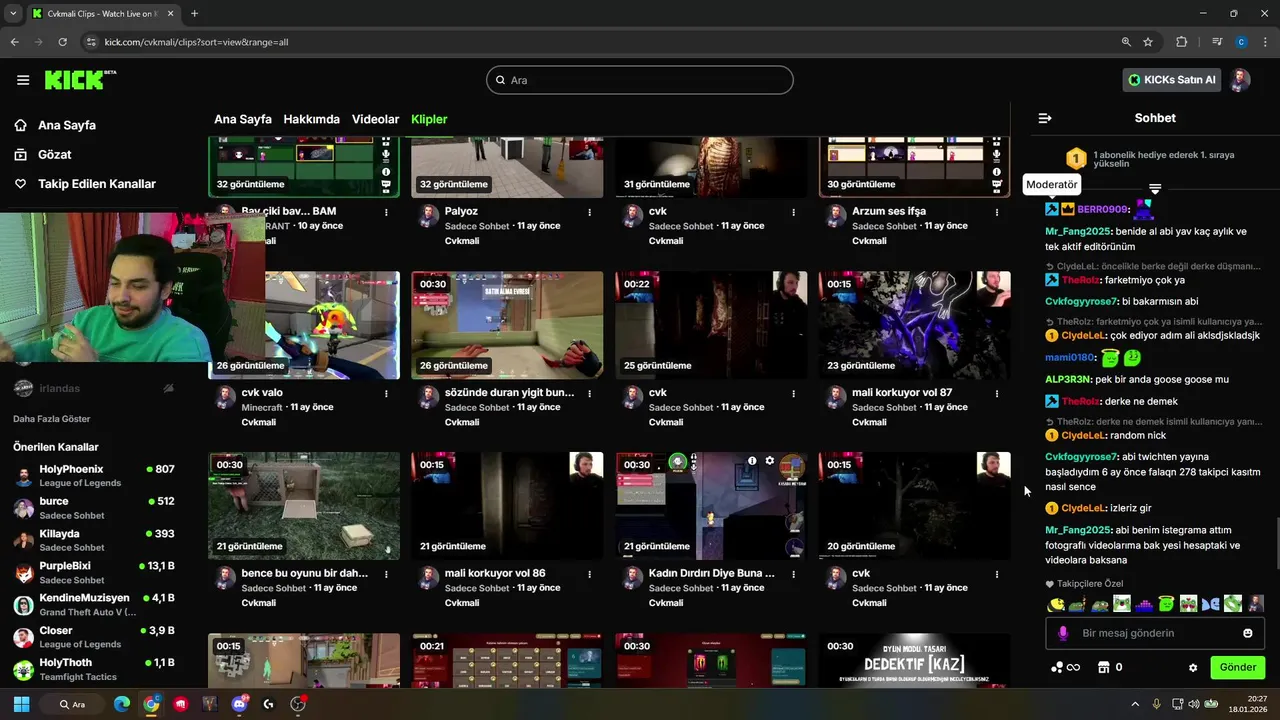Open Killayda recommended channel
1280x720 pixels.
point(95,540)
